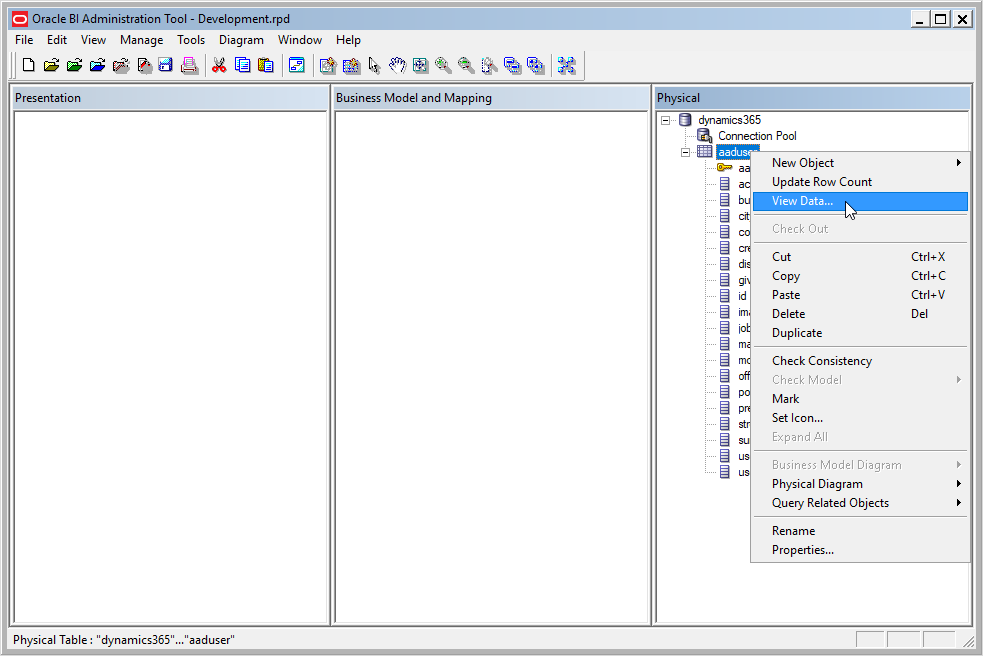Click the Paste clipboard icon in toolbar
This screenshot has height=656, width=983.
pos(265,66)
